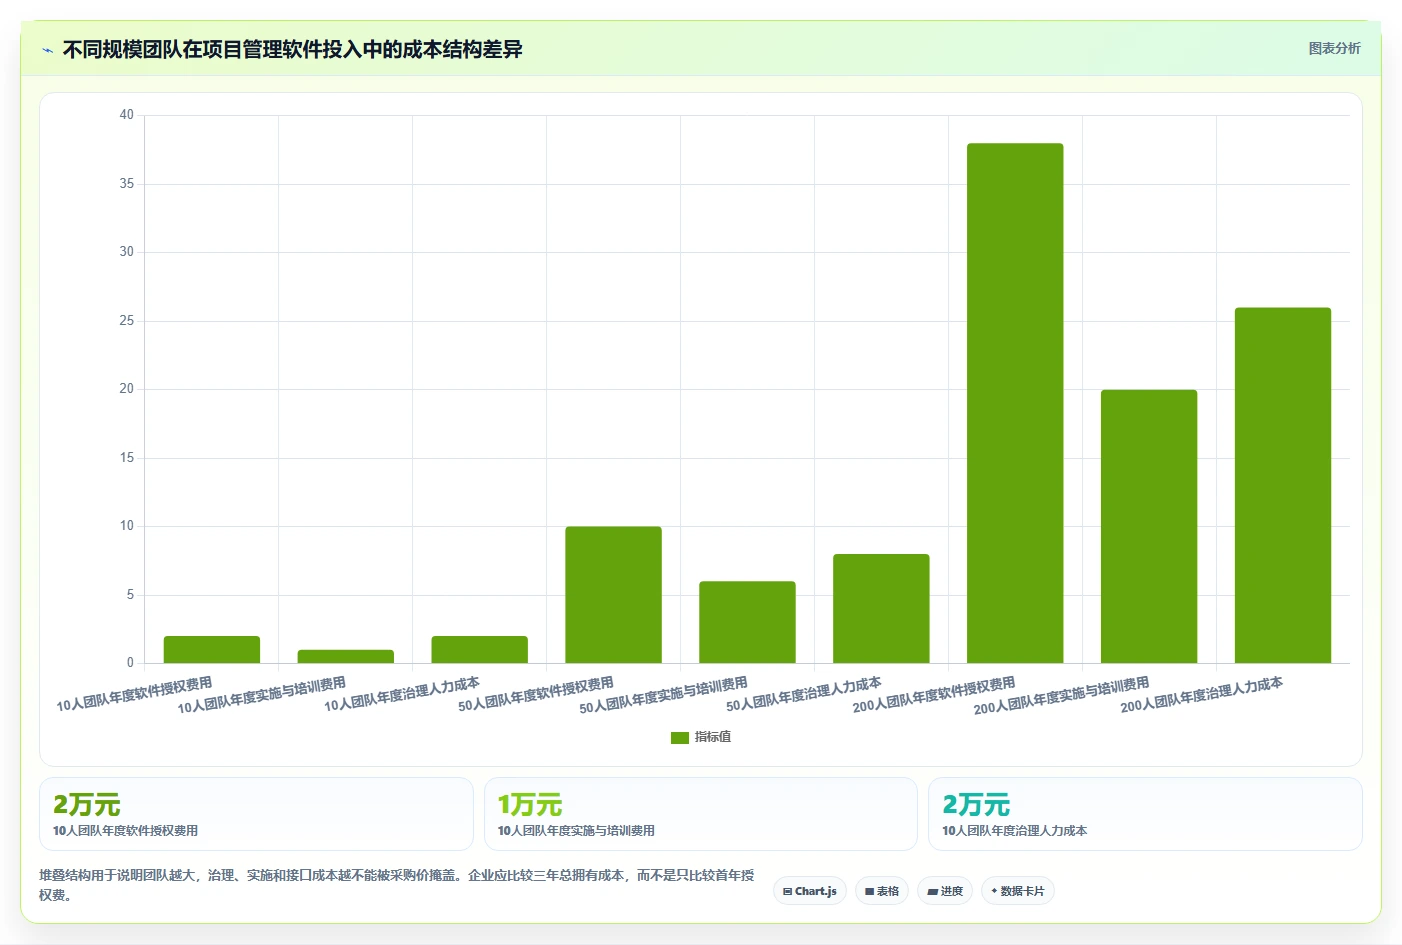Screen dimensions: 1402x945
Task: Click the 50人团队年度软件授权费用 bar
Action: click(613, 594)
